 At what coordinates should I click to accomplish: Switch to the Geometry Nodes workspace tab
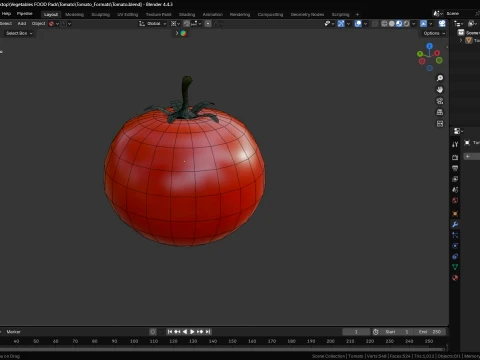tap(307, 14)
